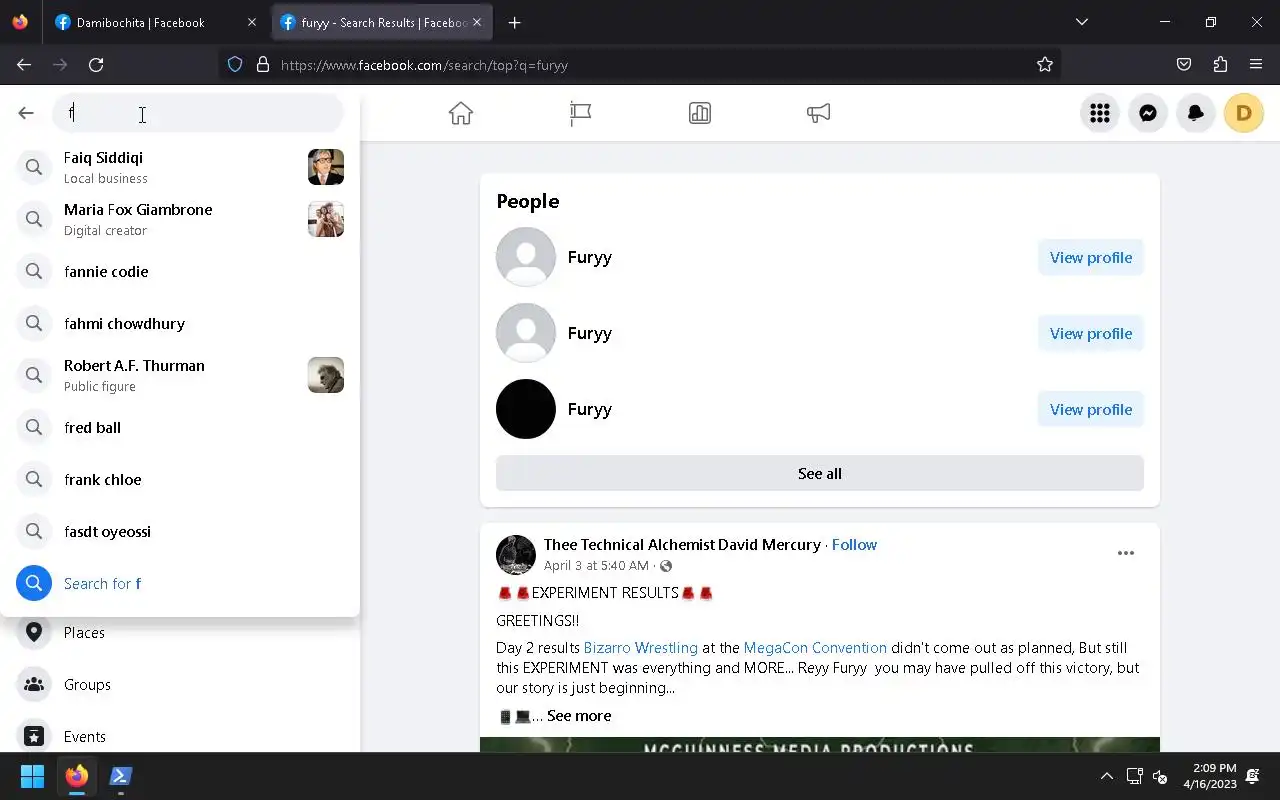Viewport: 1280px width, 800px height.
Task: Click the volume muted tray icon
Action: pyautogui.click(x=1160, y=776)
